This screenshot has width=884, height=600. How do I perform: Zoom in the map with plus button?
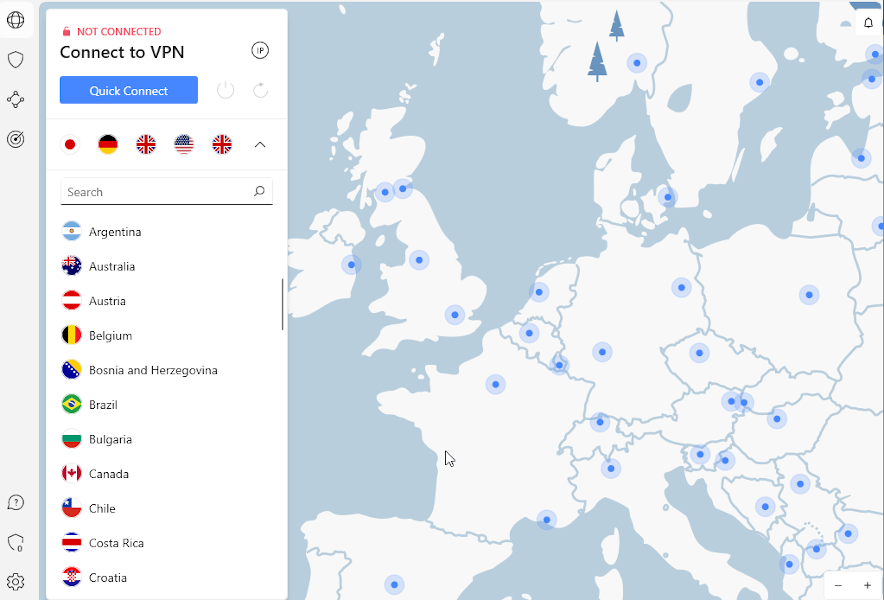pyautogui.click(x=867, y=585)
